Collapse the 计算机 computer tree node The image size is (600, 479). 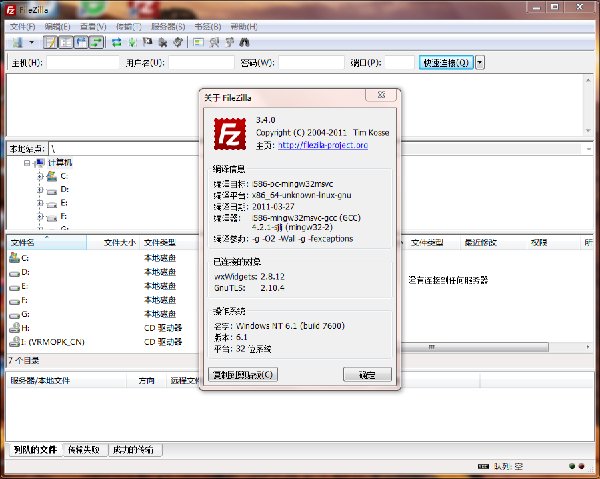point(27,163)
